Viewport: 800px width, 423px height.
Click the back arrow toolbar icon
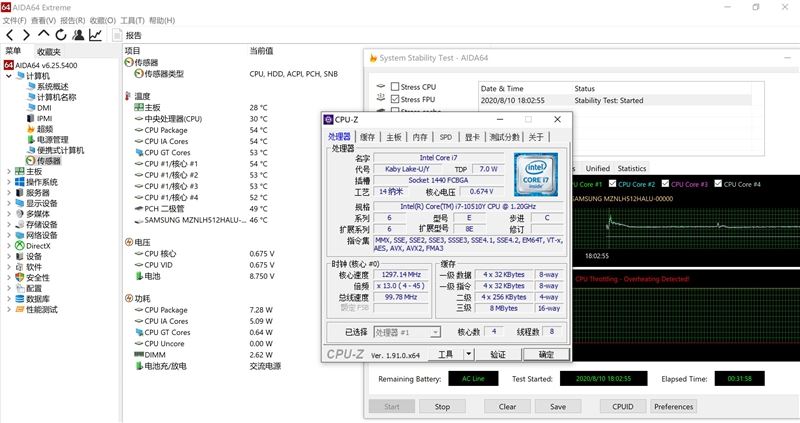[x=10, y=35]
